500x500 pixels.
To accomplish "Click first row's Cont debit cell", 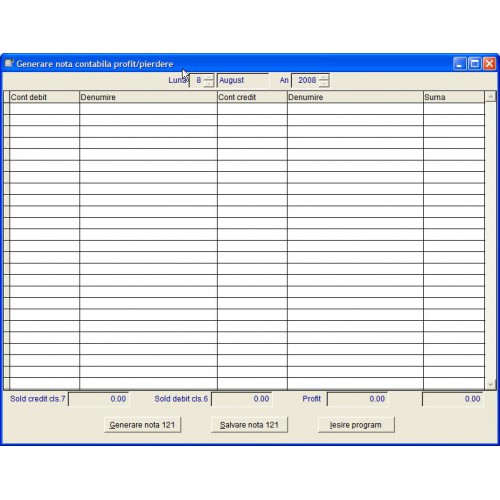I will [x=45, y=109].
